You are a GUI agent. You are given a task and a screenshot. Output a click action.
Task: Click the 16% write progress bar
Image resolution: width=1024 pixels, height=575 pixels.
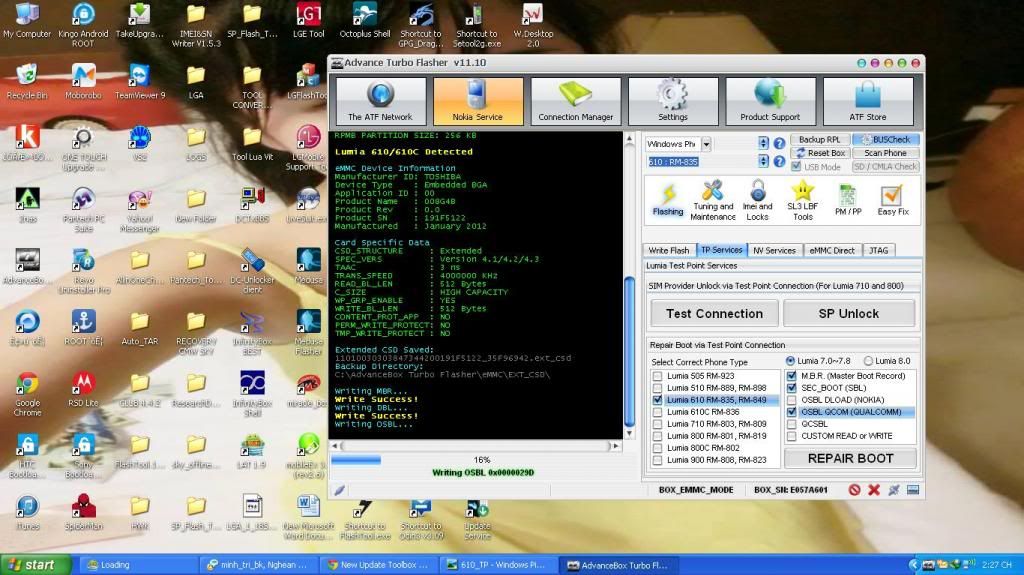[x=482, y=460]
